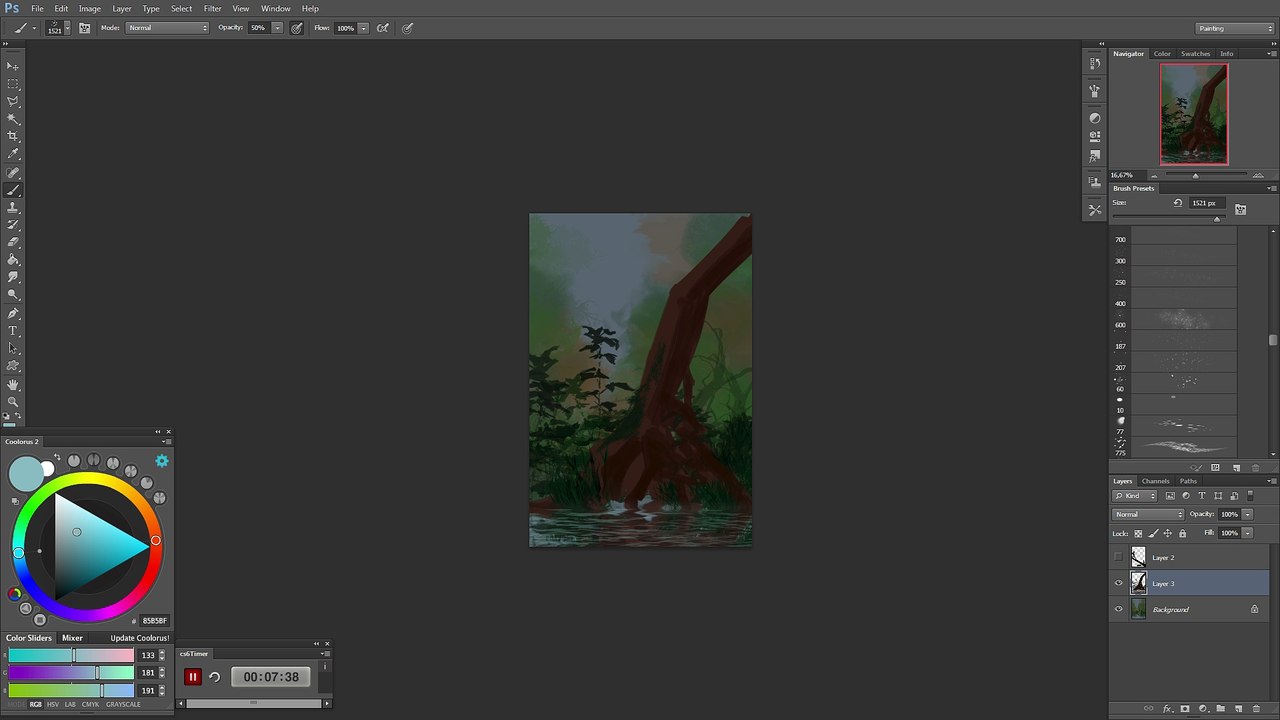Create a new layer in Layers panel
The width and height of the screenshot is (1280, 720).
click(x=1238, y=709)
